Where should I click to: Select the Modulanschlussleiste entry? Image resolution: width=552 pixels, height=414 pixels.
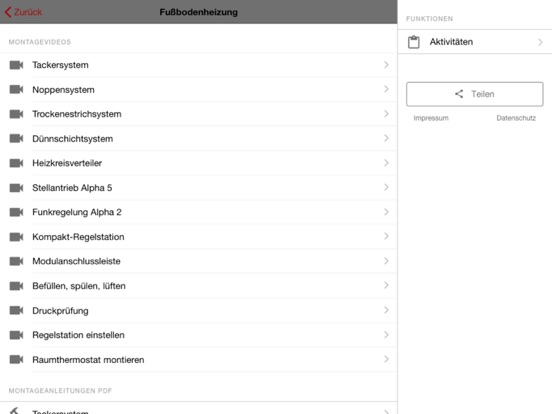[199, 261]
